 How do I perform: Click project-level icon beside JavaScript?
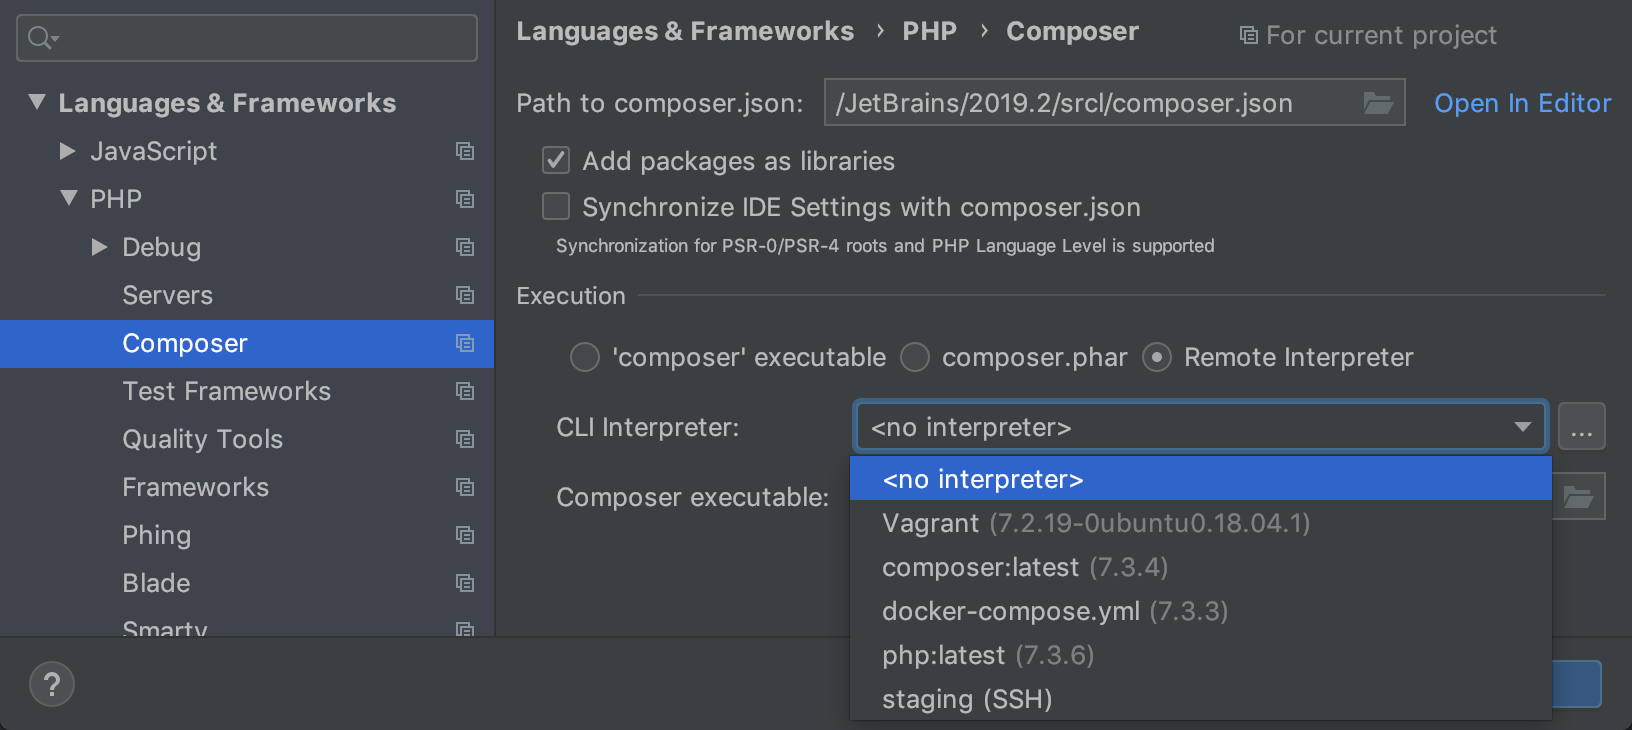point(465,151)
